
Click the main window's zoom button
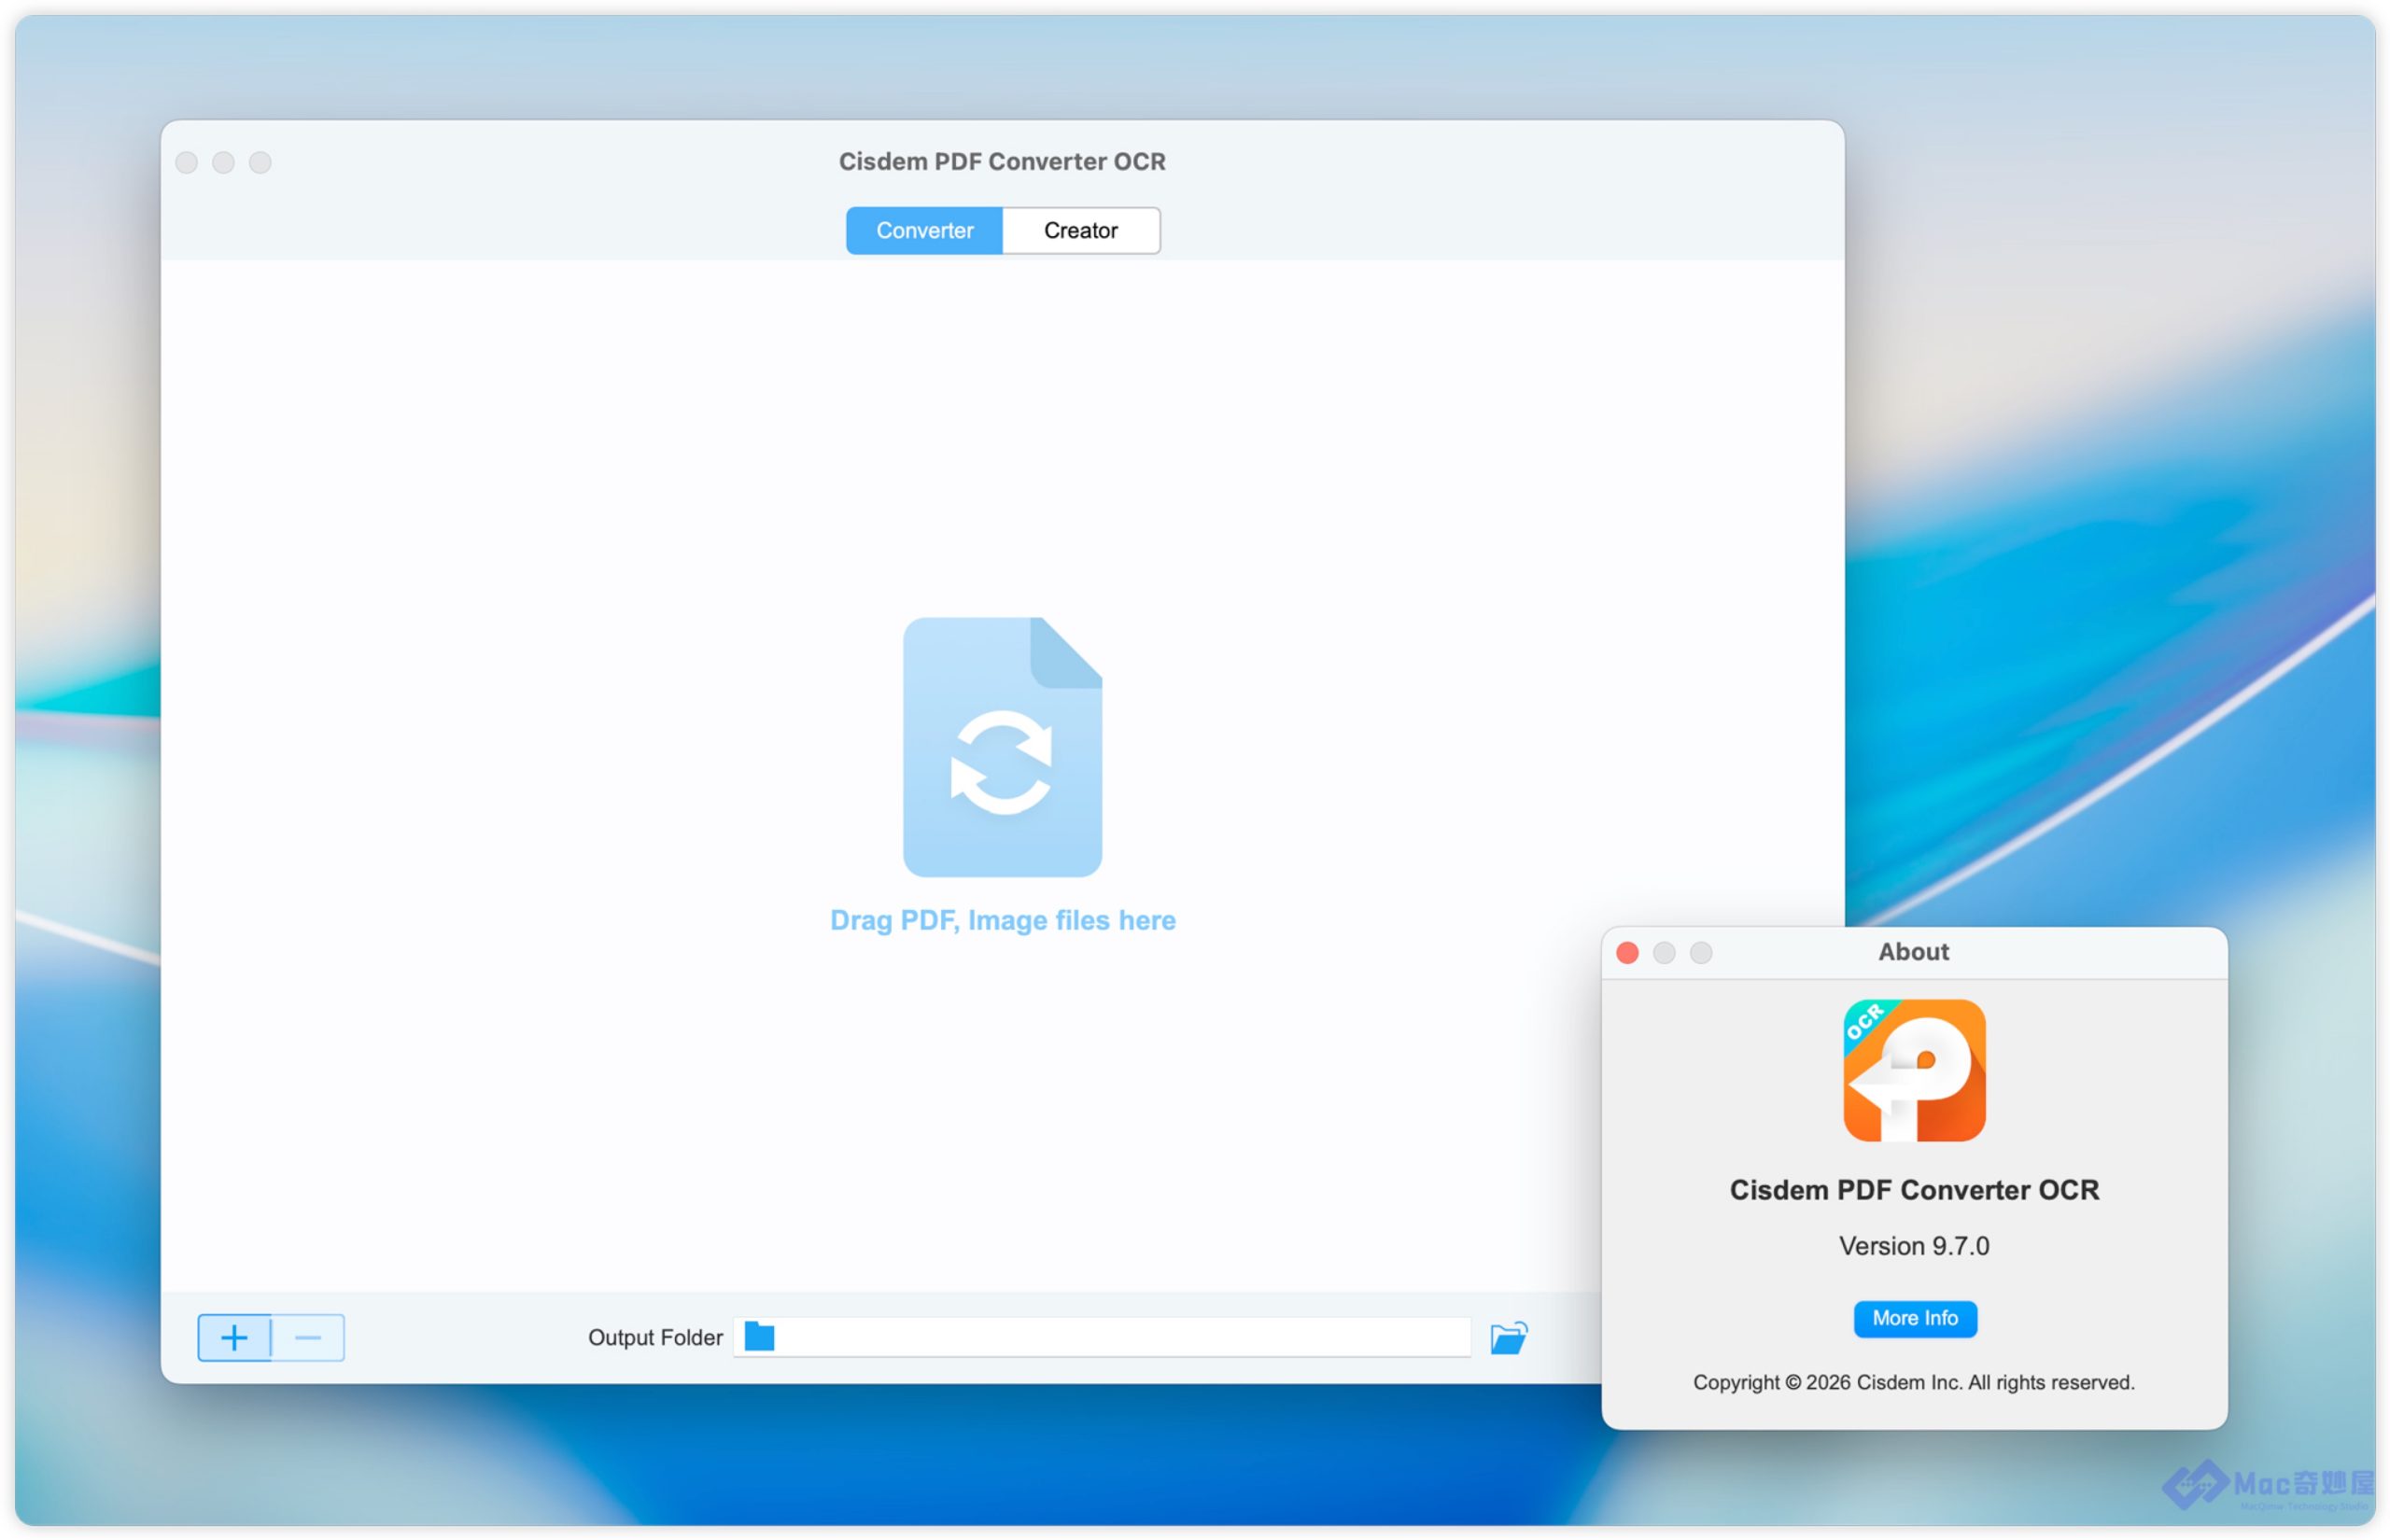click(261, 163)
